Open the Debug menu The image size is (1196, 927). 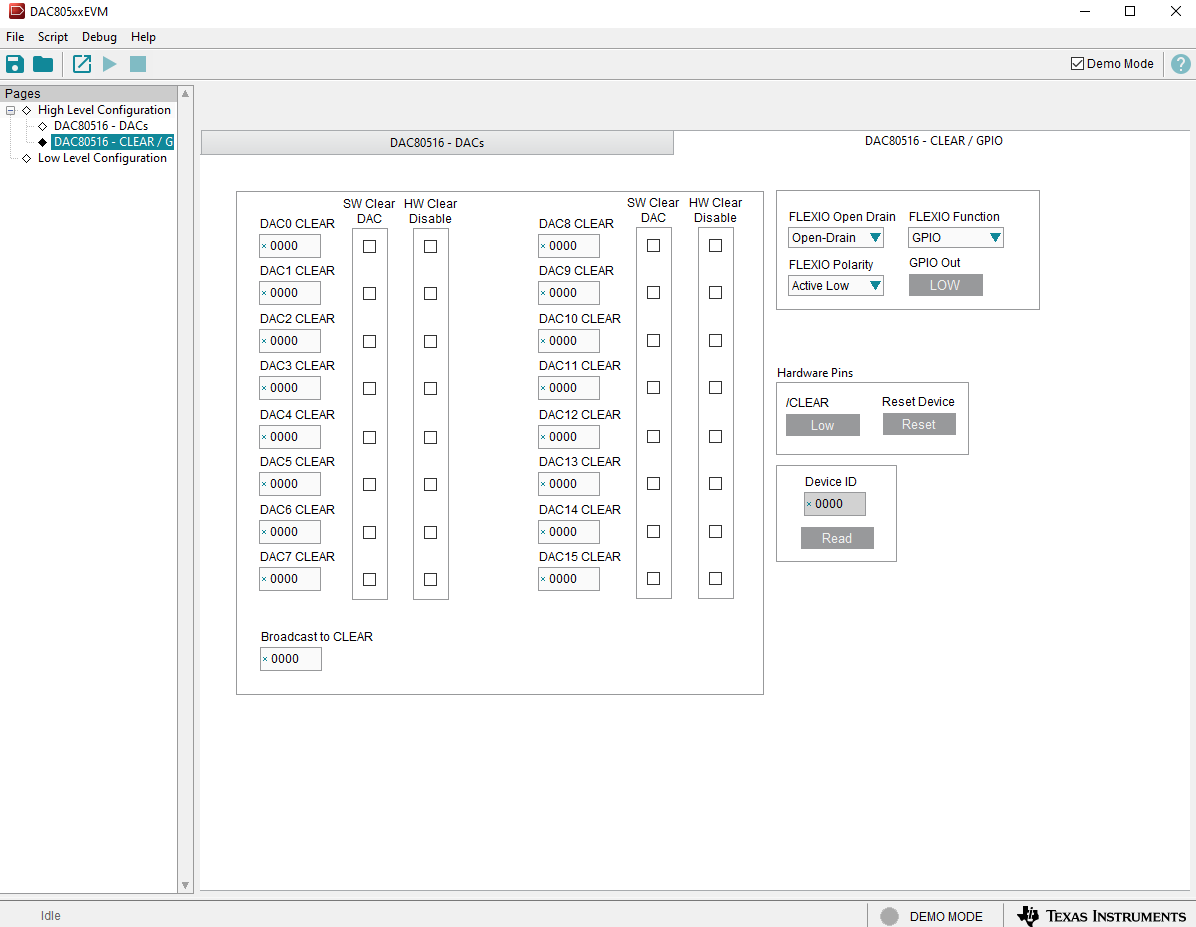pos(99,36)
